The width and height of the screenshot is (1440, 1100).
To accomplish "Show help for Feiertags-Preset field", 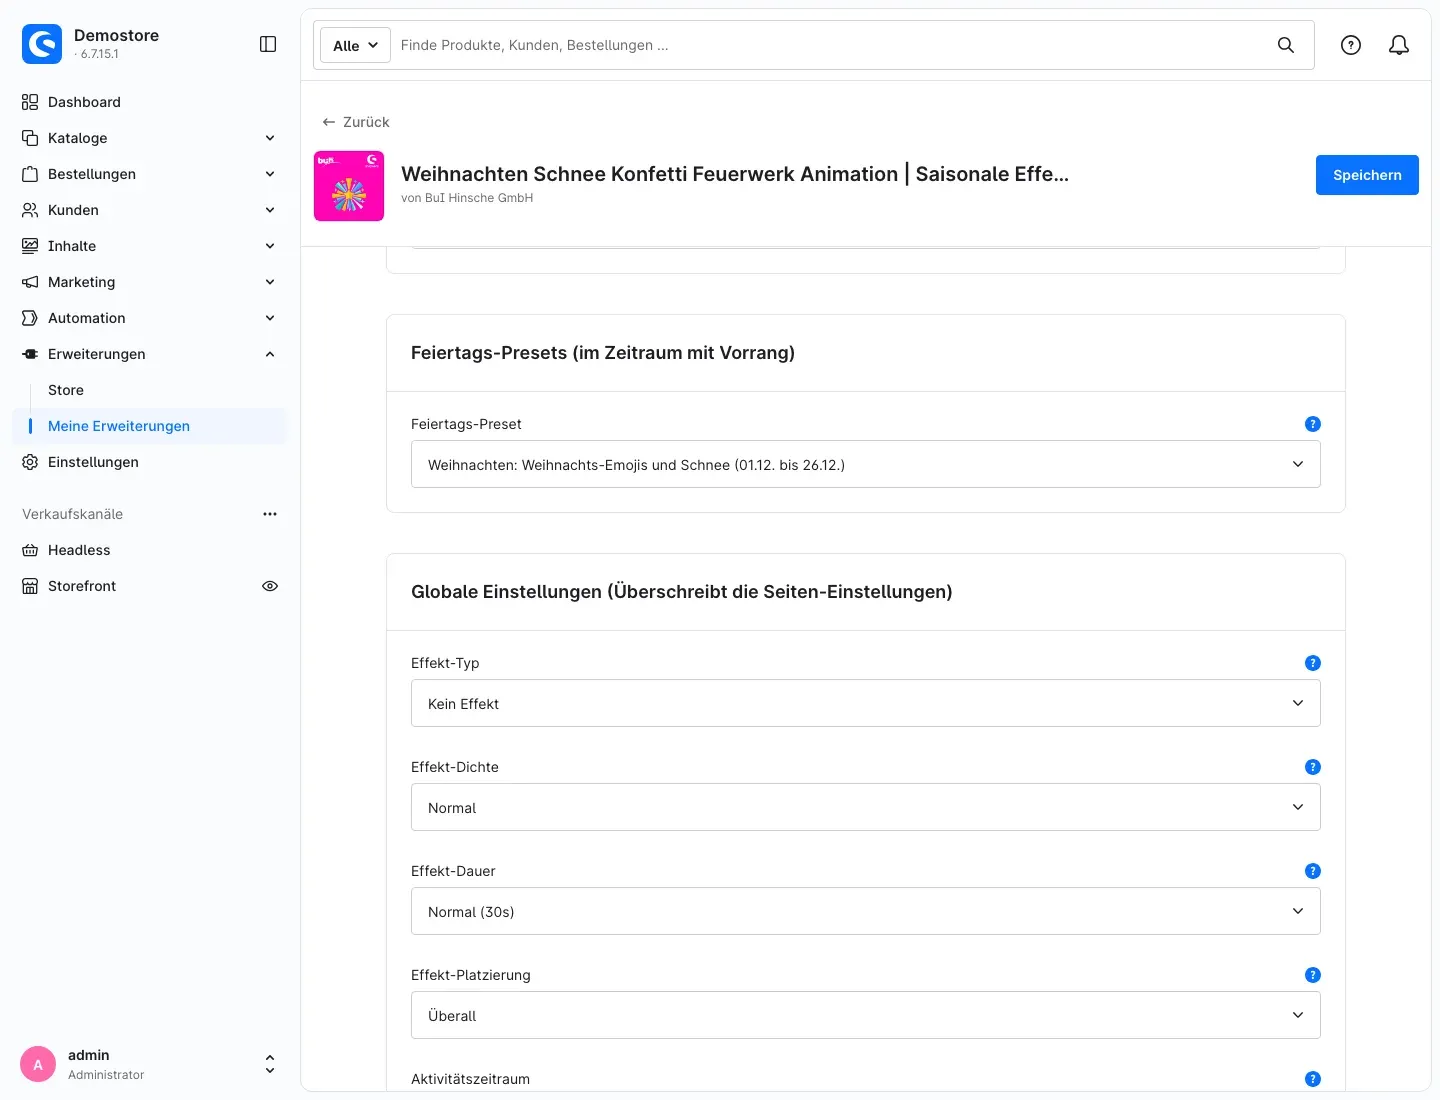I will pos(1313,424).
